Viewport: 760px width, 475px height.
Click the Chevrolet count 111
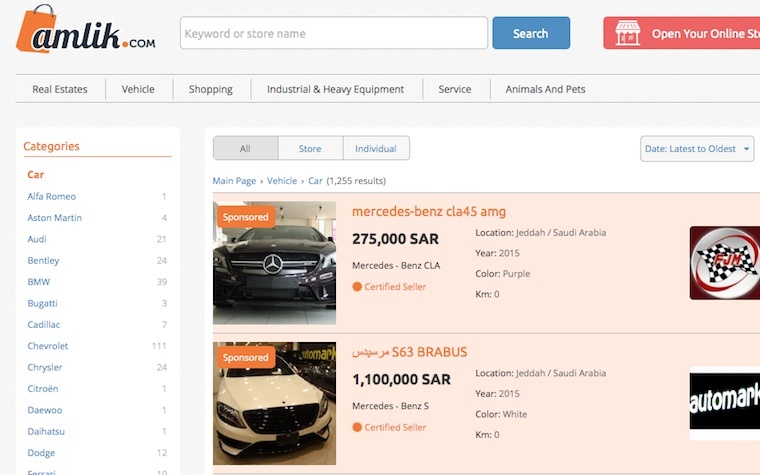[x=159, y=346]
